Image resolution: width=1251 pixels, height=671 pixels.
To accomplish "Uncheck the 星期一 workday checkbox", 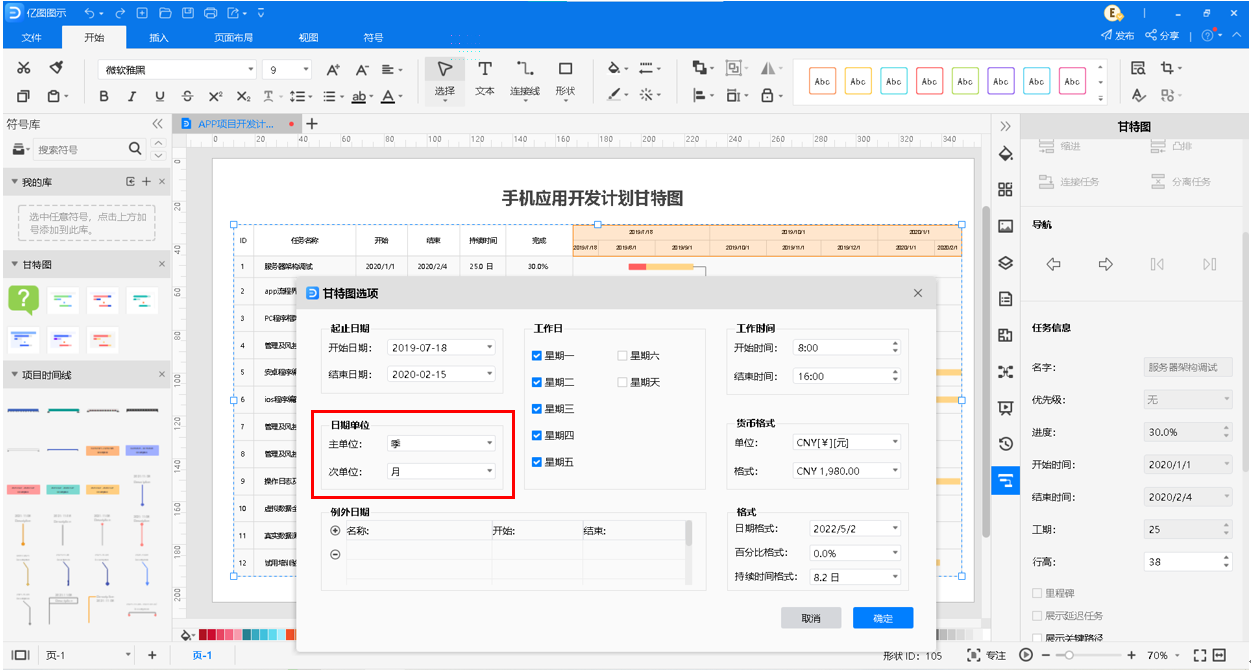I will pos(538,356).
